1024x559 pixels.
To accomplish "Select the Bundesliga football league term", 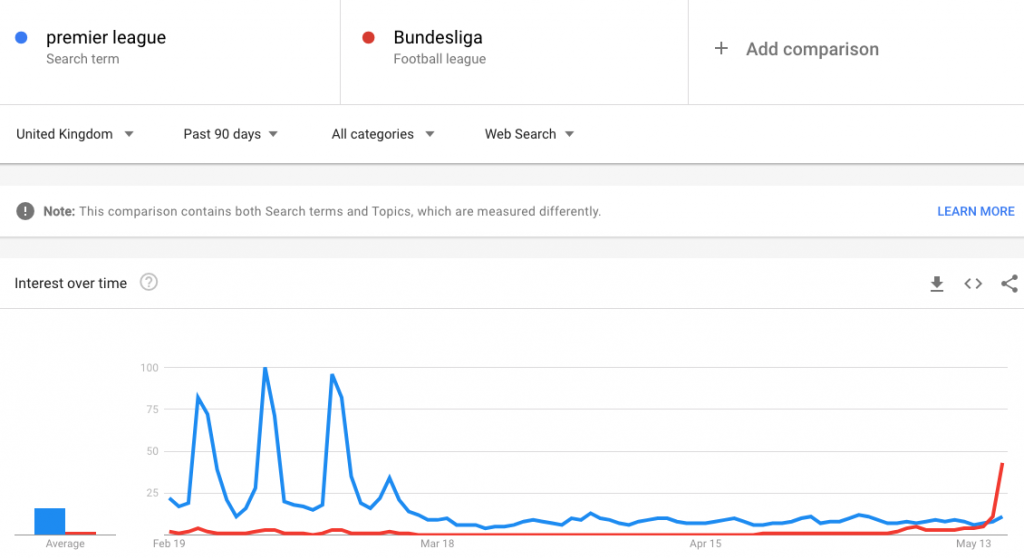I will pyautogui.click(x=514, y=52).
